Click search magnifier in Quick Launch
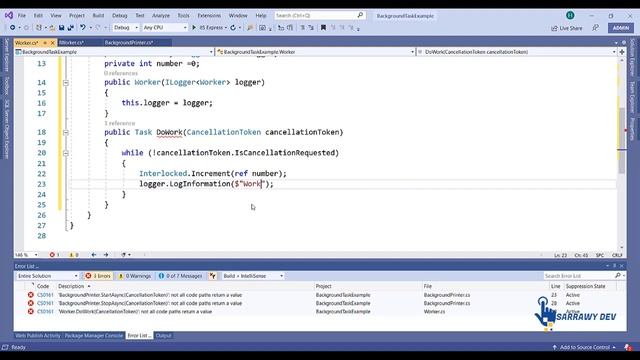Screen dimensions: 640x360 click(360, 15)
